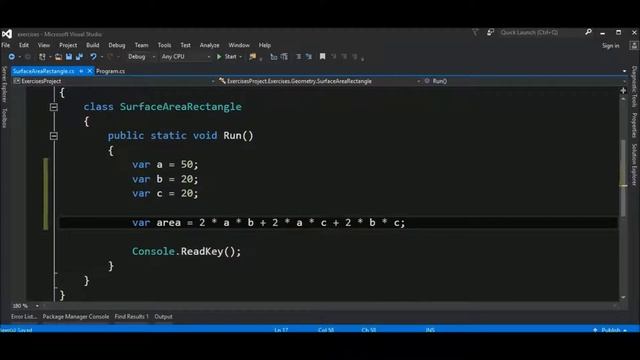Click the Open File folder icon
640x360 pixels.
pyautogui.click(x=58, y=57)
